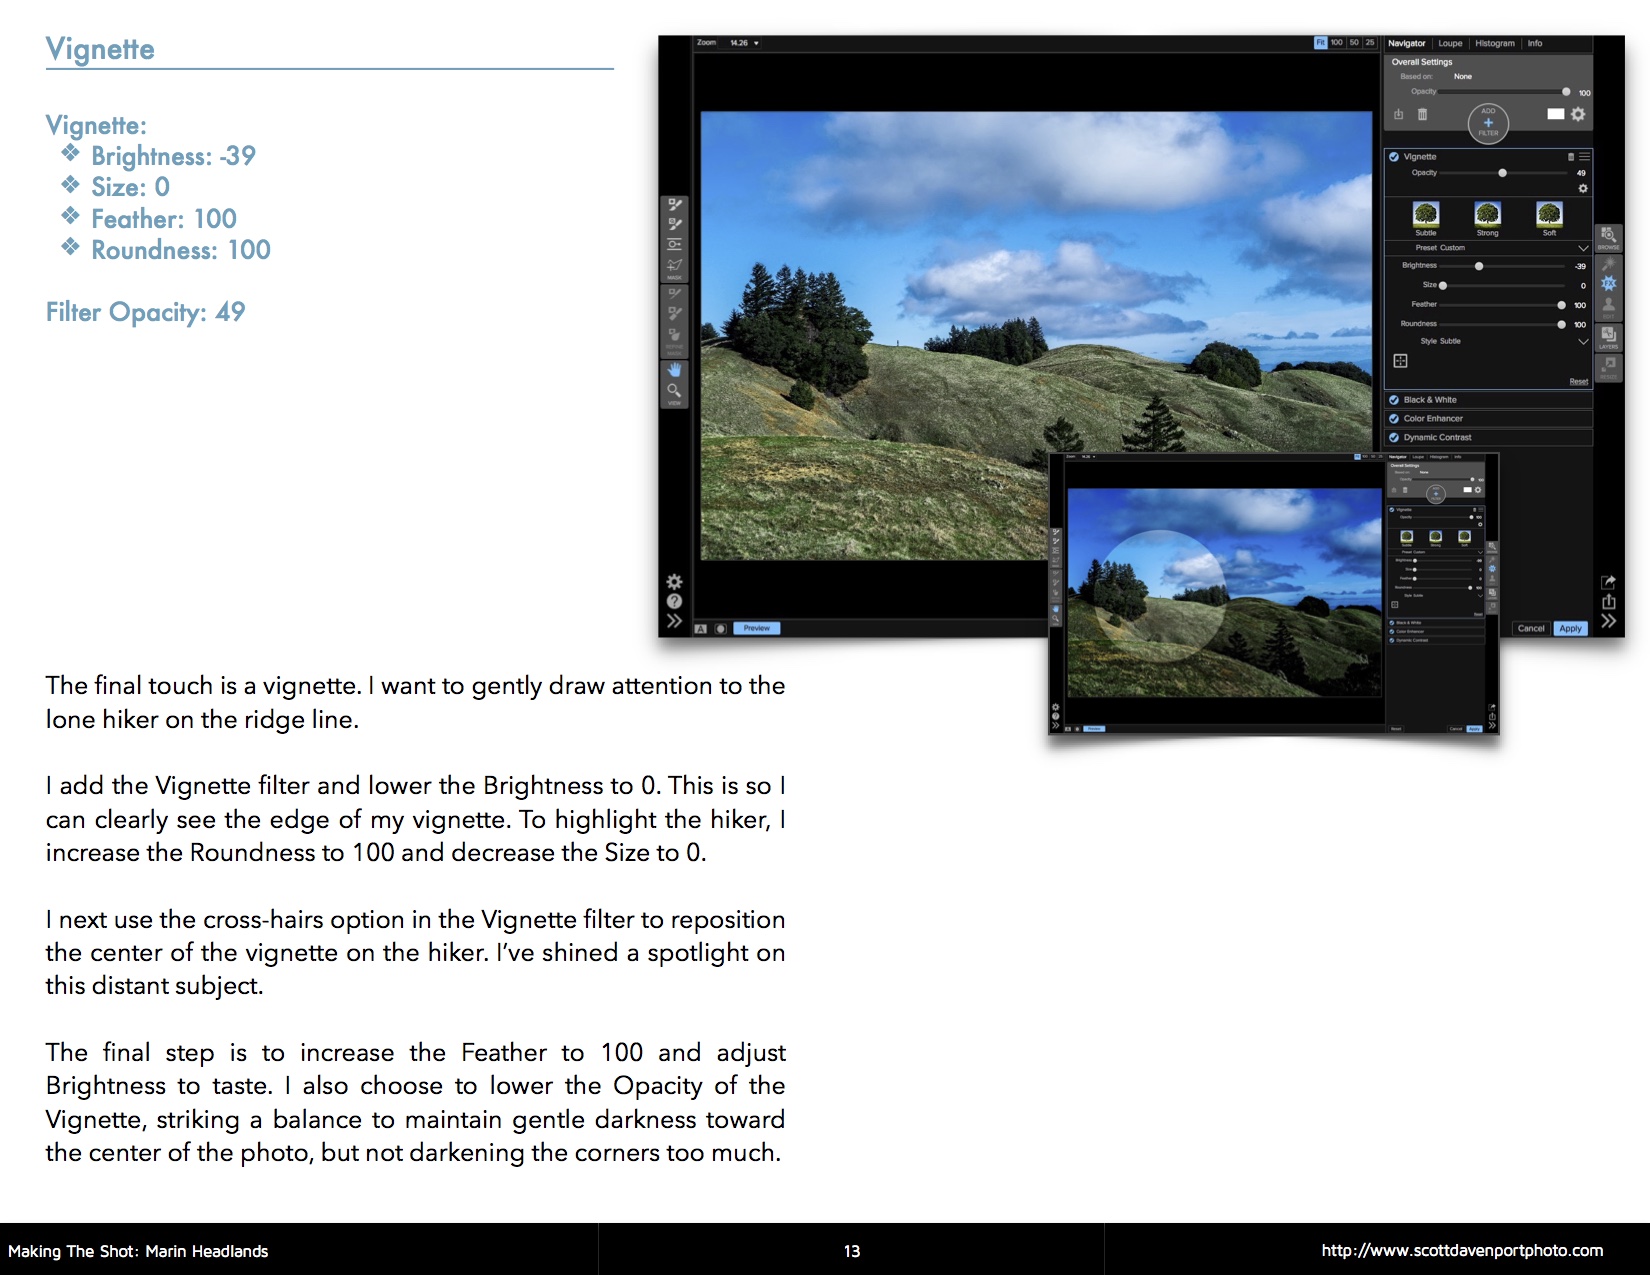Viewport: 1650px width, 1275px height.
Task: Click the Size slider handle
Action: pyautogui.click(x=1443, y=286)
